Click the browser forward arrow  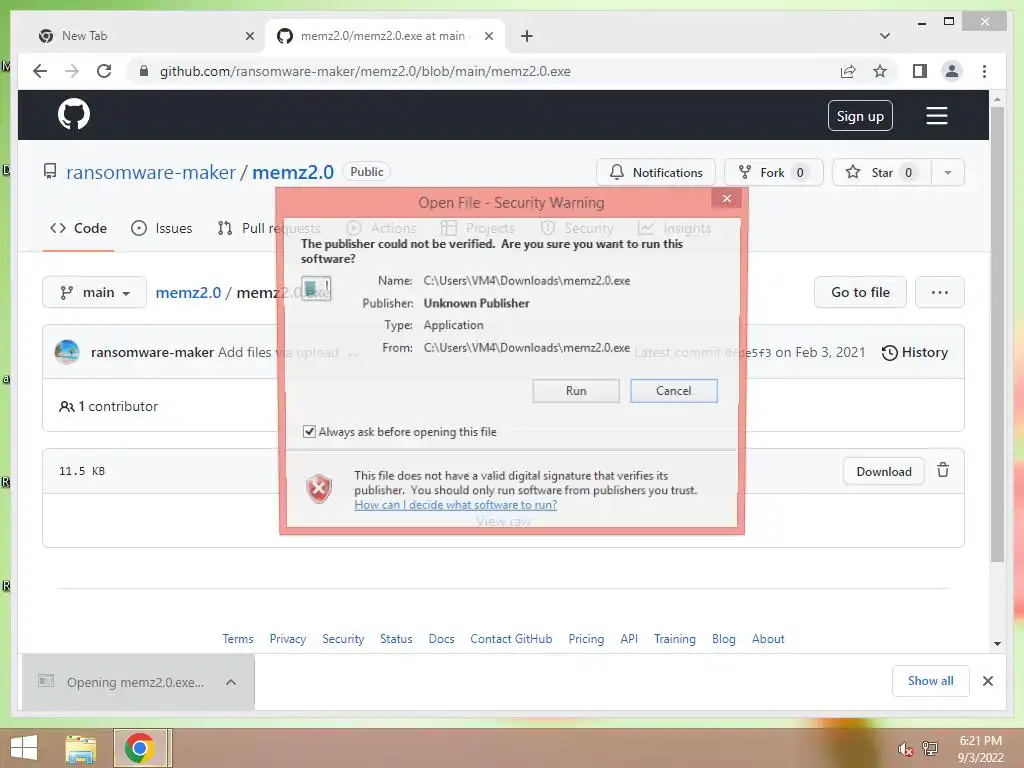[x=72, y=71]
